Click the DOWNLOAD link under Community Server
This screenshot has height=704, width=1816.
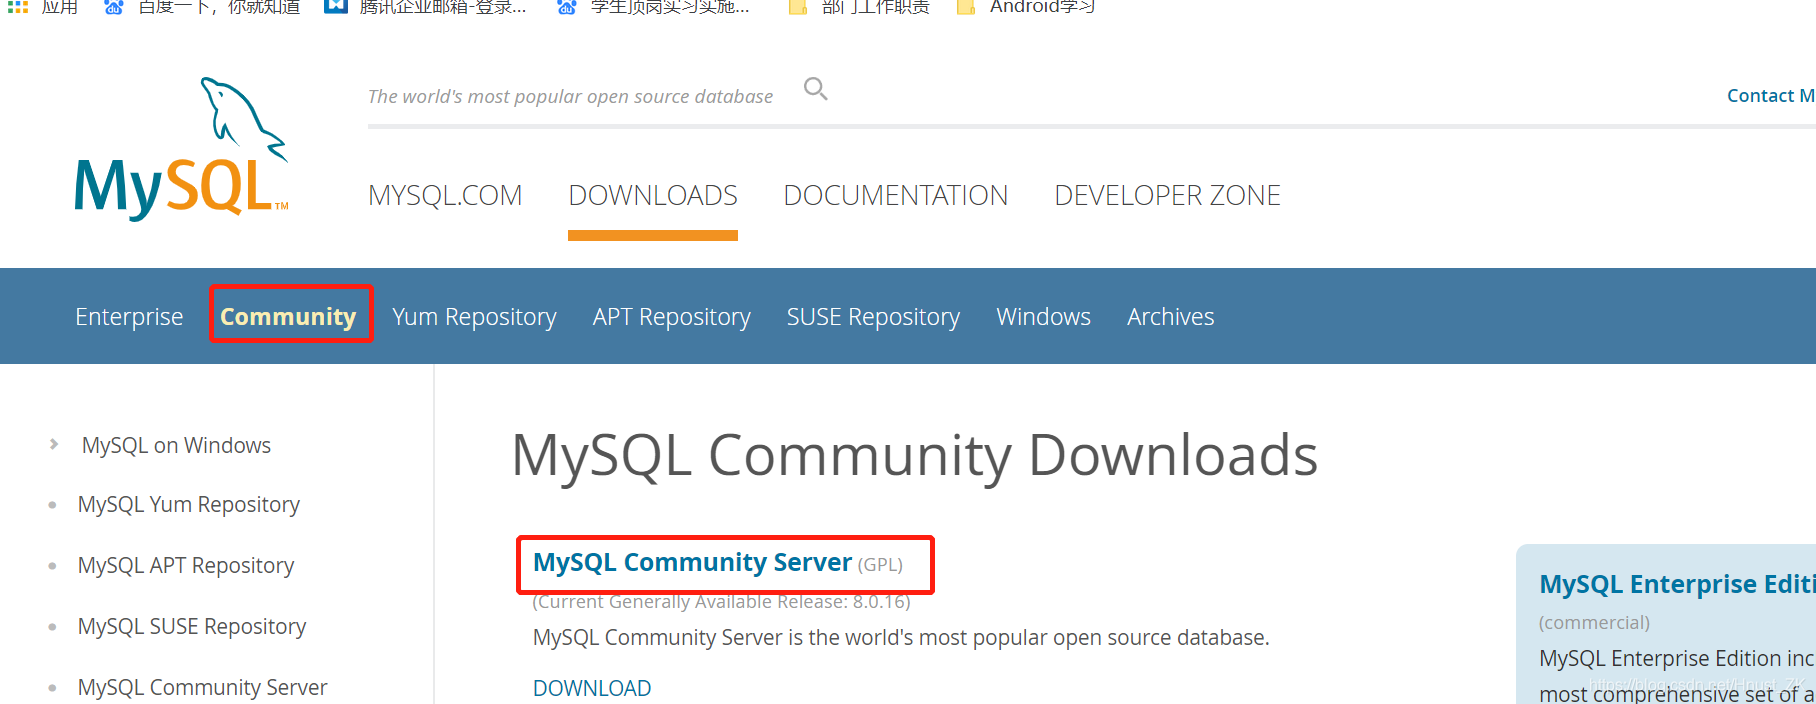coord(592,688)
